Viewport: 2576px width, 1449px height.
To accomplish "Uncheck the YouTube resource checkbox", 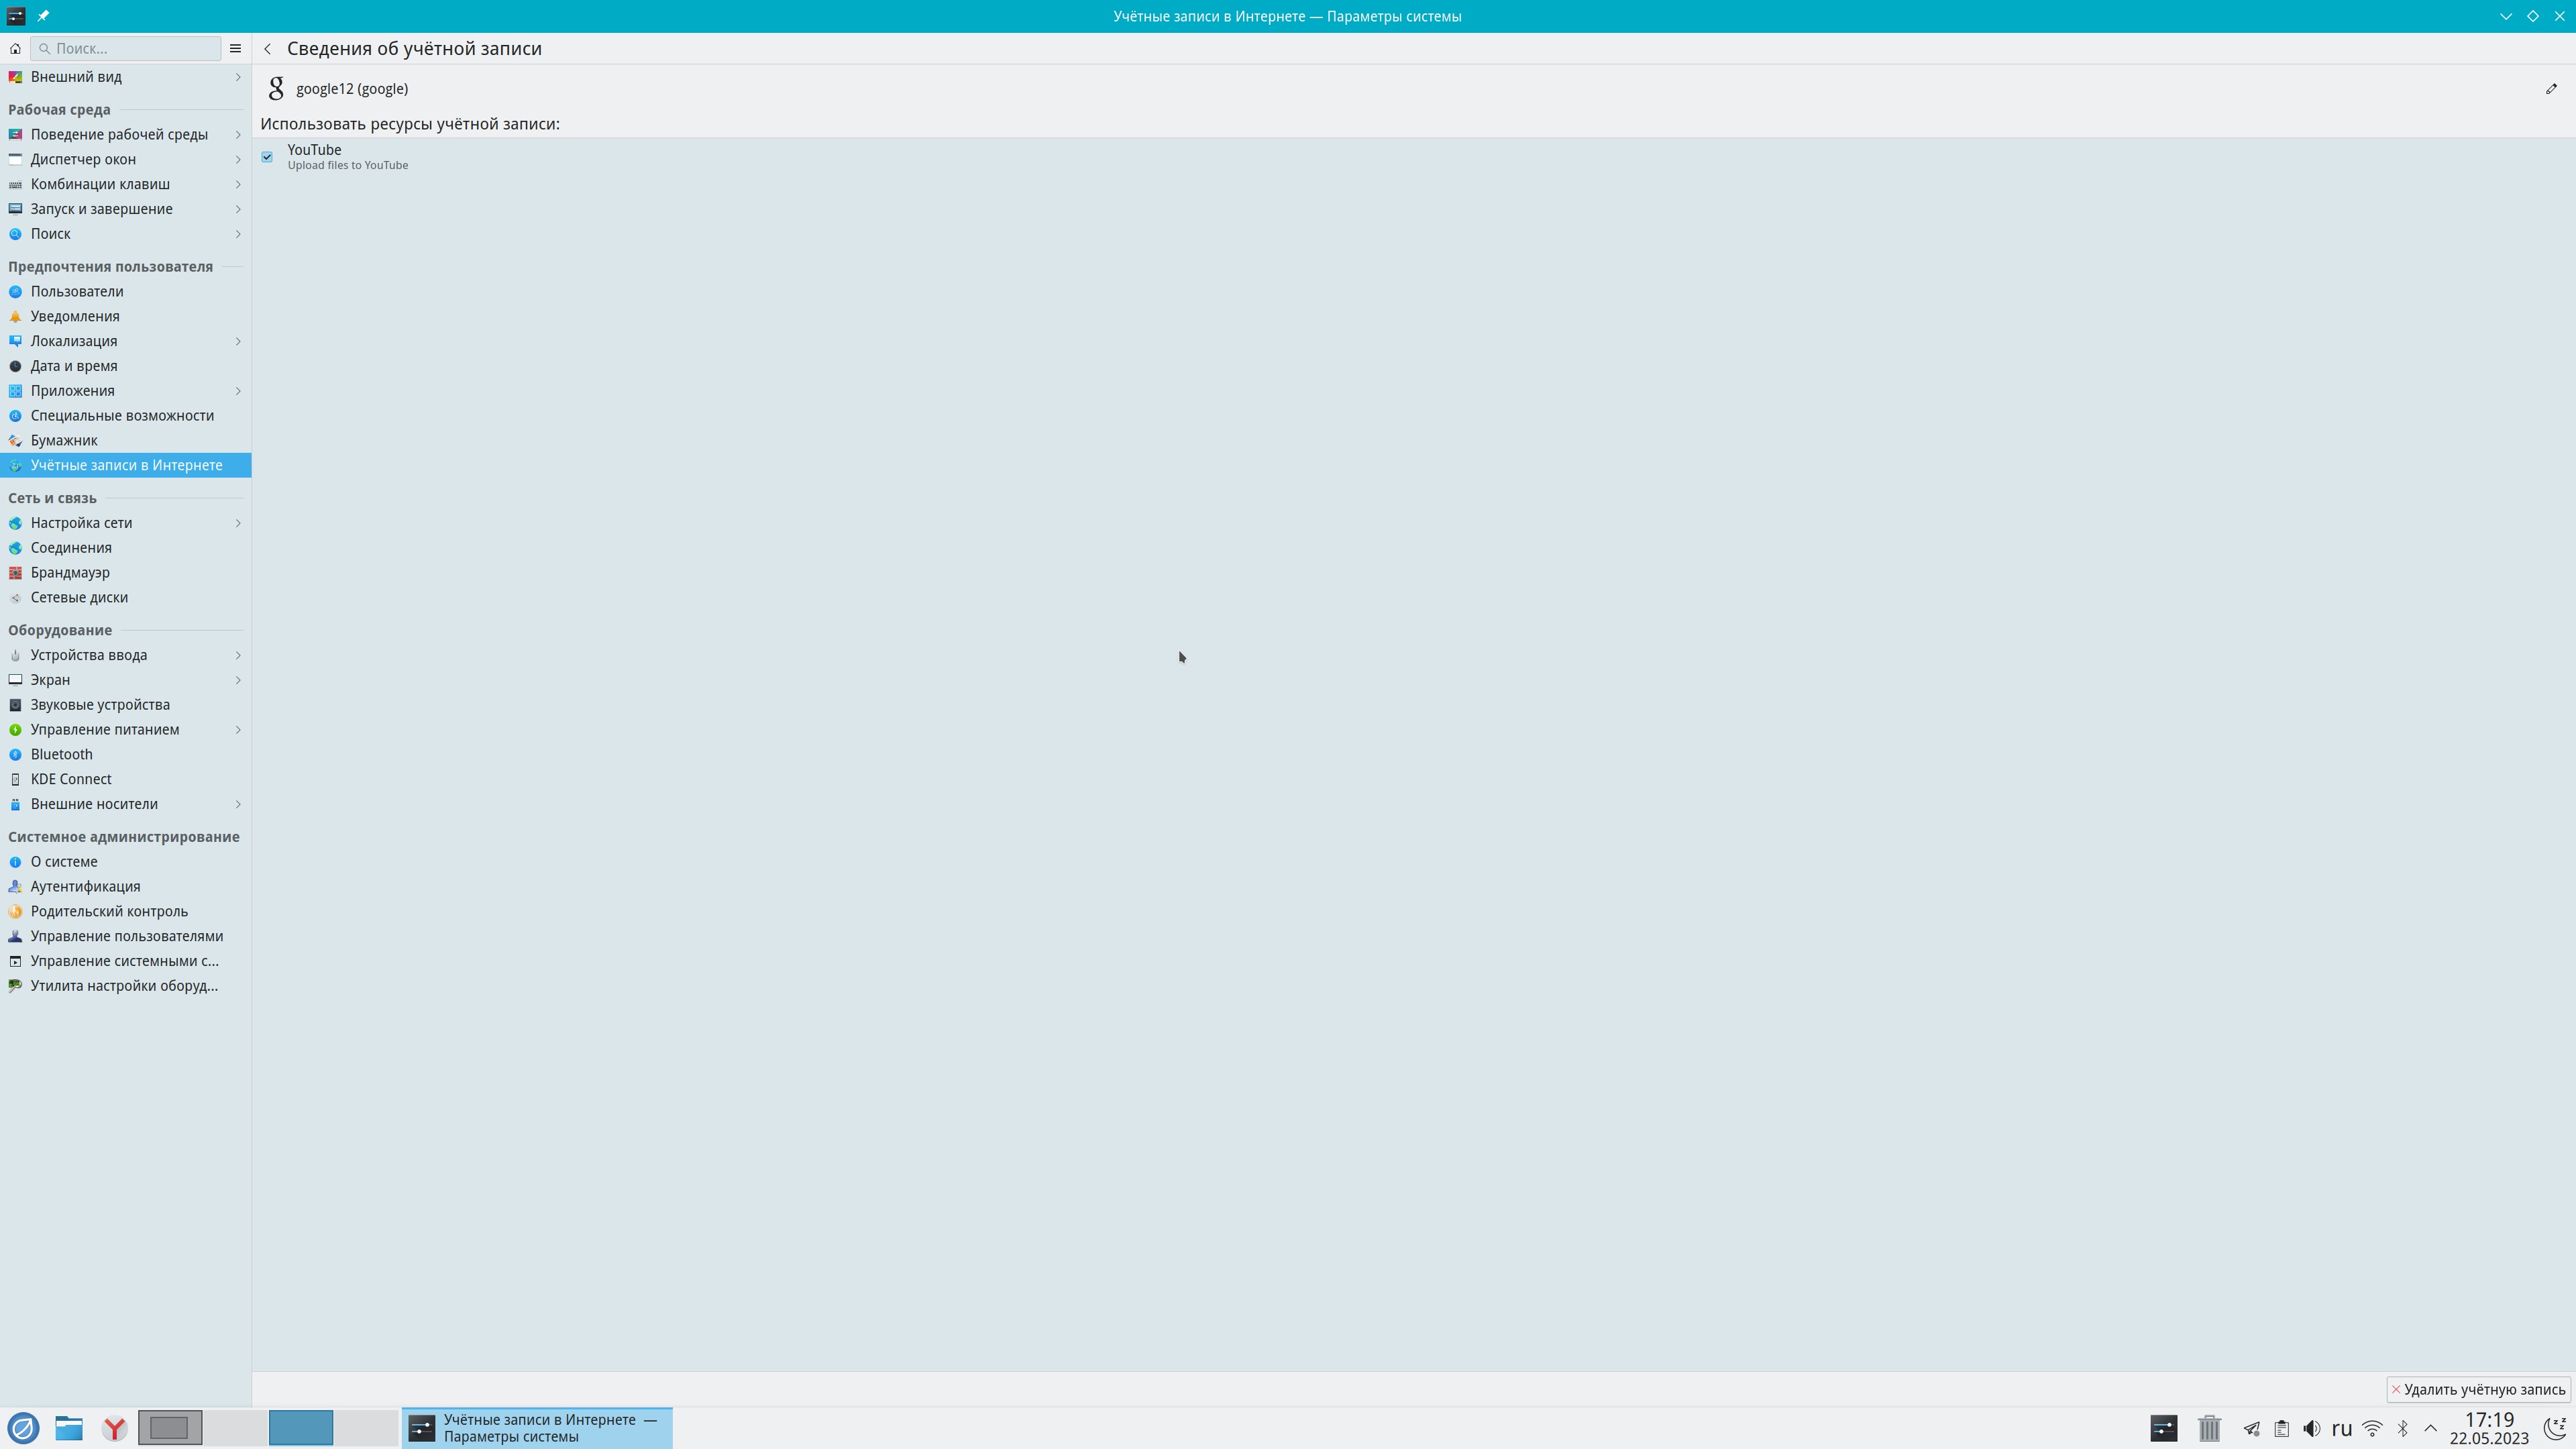I will (x=267, y=157).
